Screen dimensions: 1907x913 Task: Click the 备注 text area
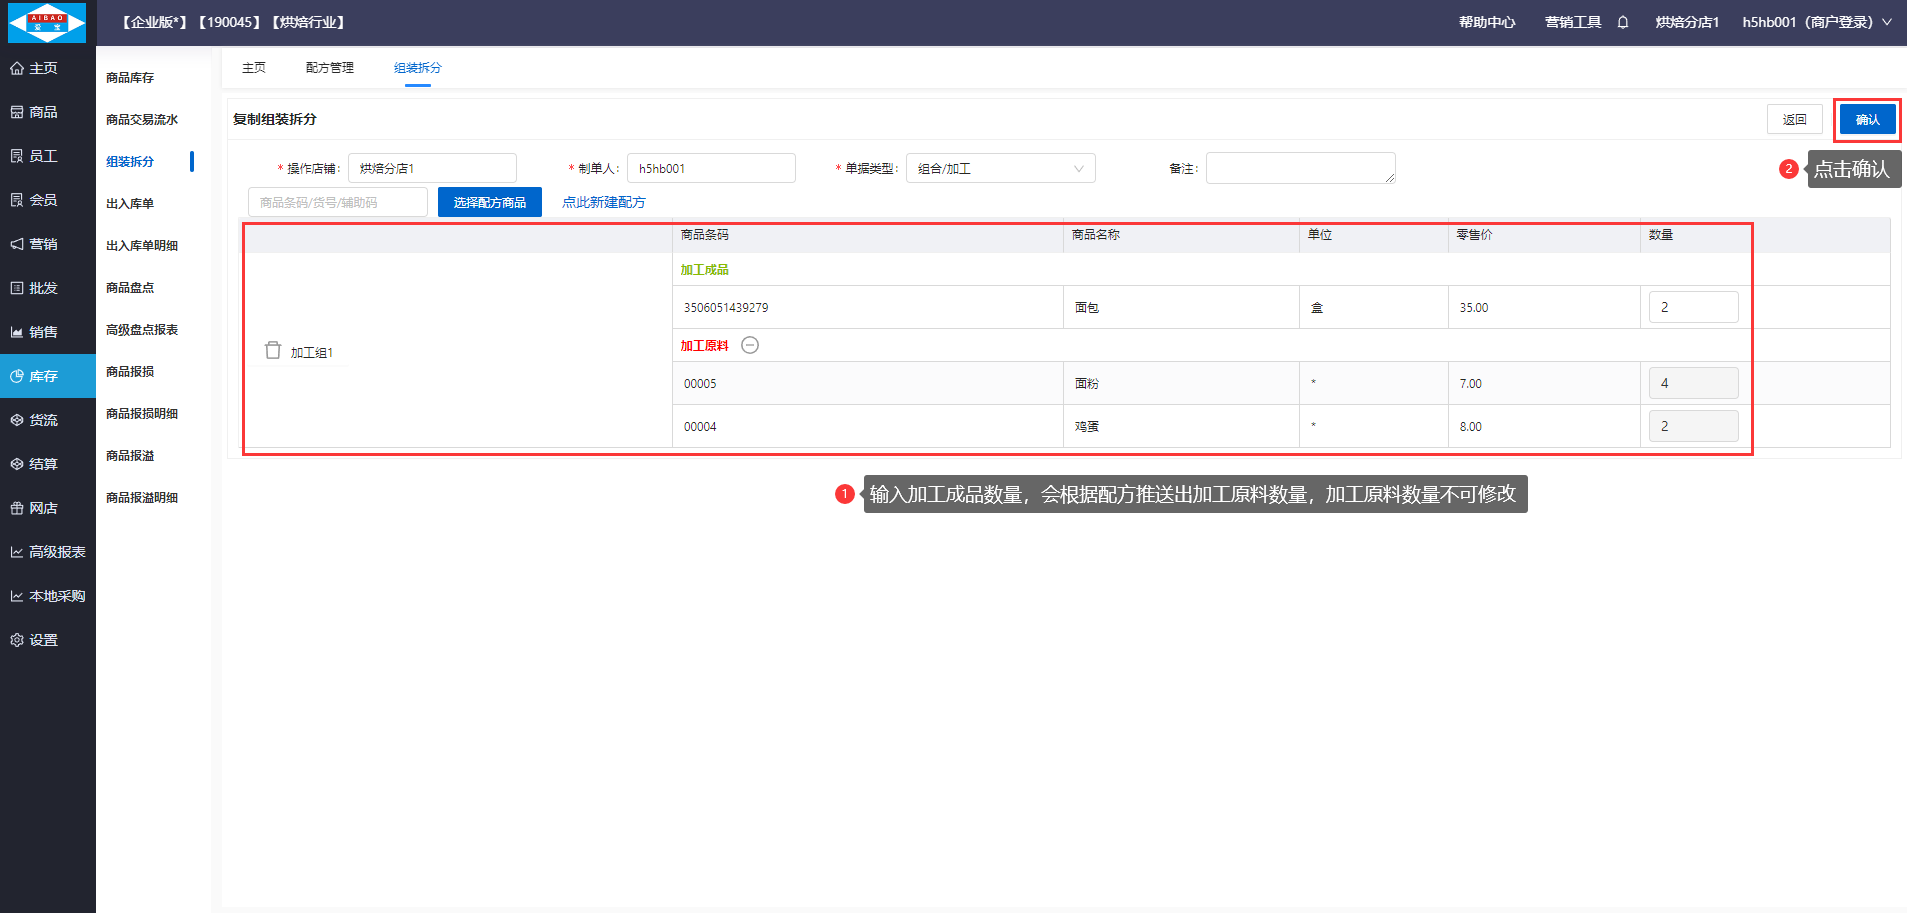coord(1299,168)
